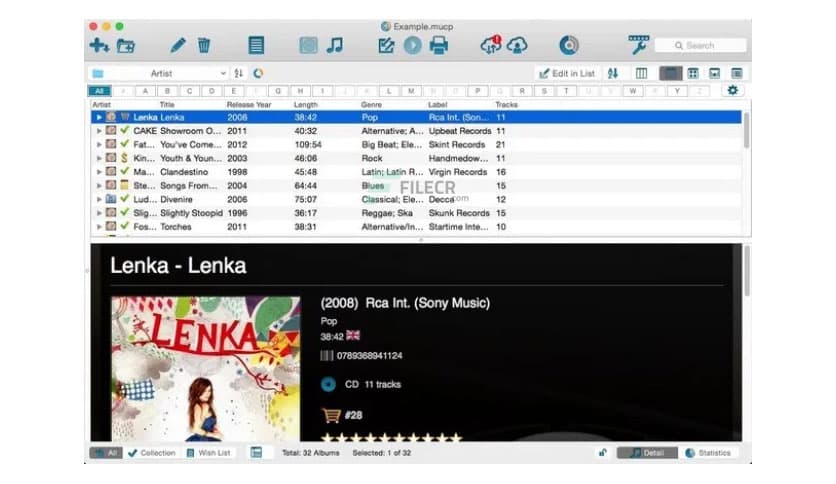Image resolution: width=836 pixels, height=484 pixels.
Task: Click the Edit in List button
Action: (x=567, y=74)
